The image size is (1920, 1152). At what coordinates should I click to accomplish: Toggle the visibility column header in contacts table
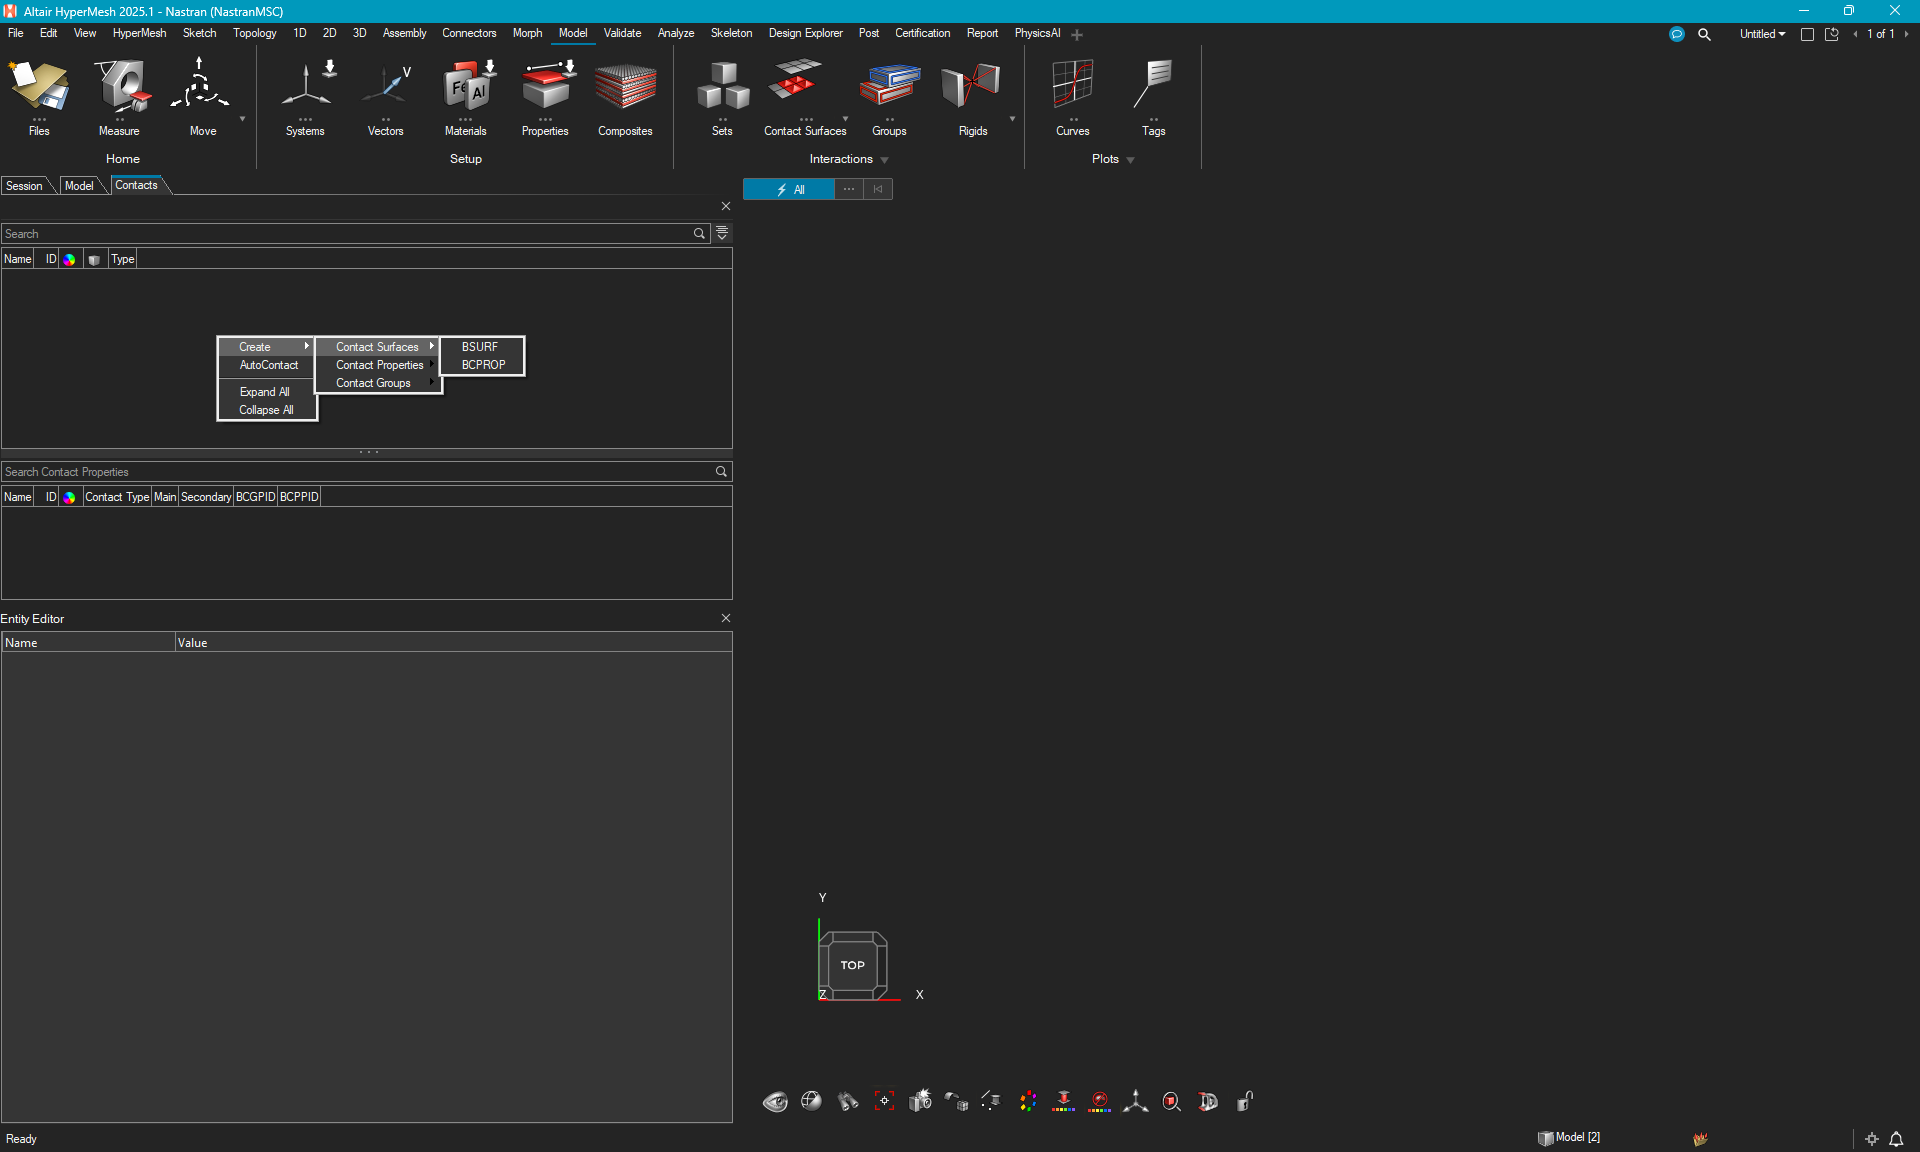94,260
